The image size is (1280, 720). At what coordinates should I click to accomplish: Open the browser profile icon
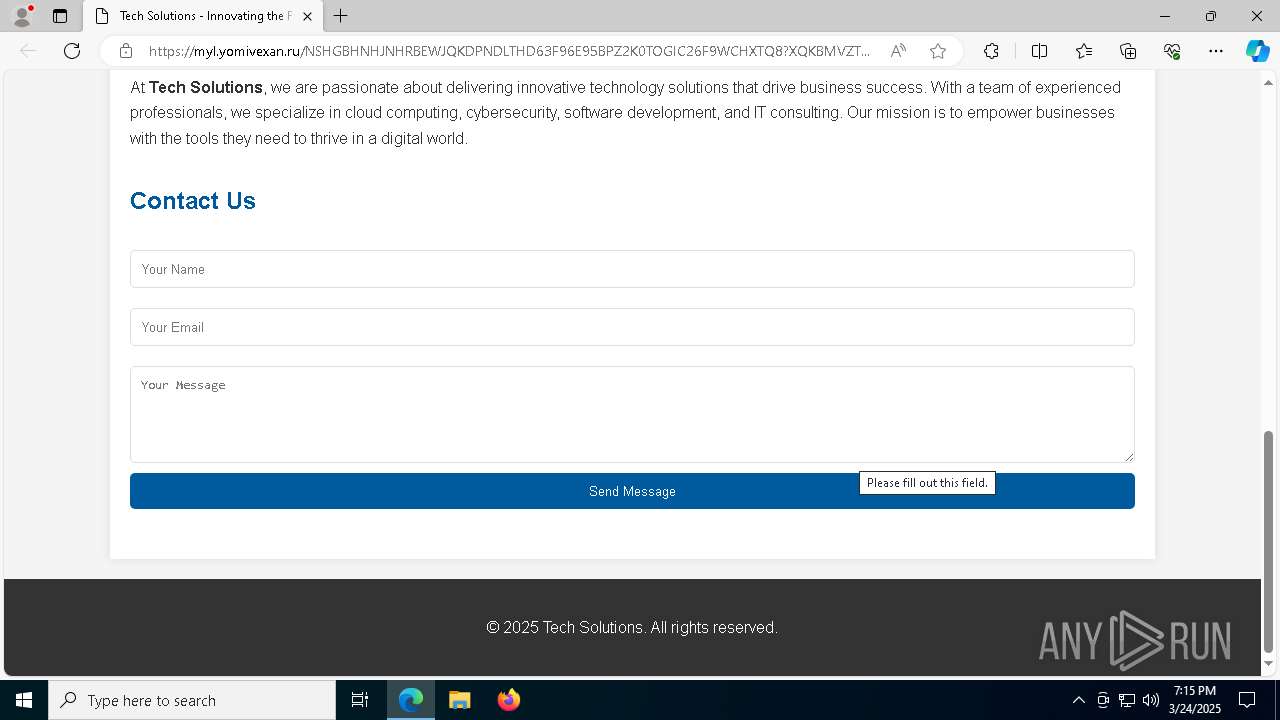click(22, 16)
